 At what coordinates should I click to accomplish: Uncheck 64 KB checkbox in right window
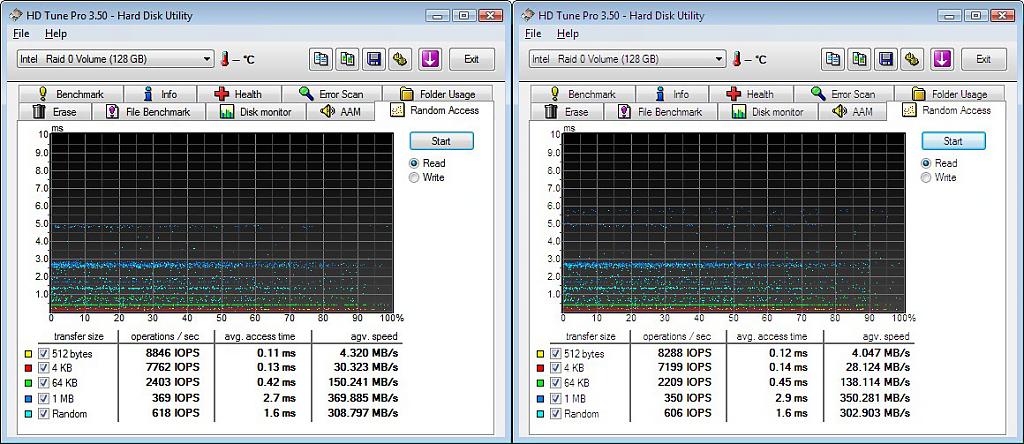tap(555, 383)
